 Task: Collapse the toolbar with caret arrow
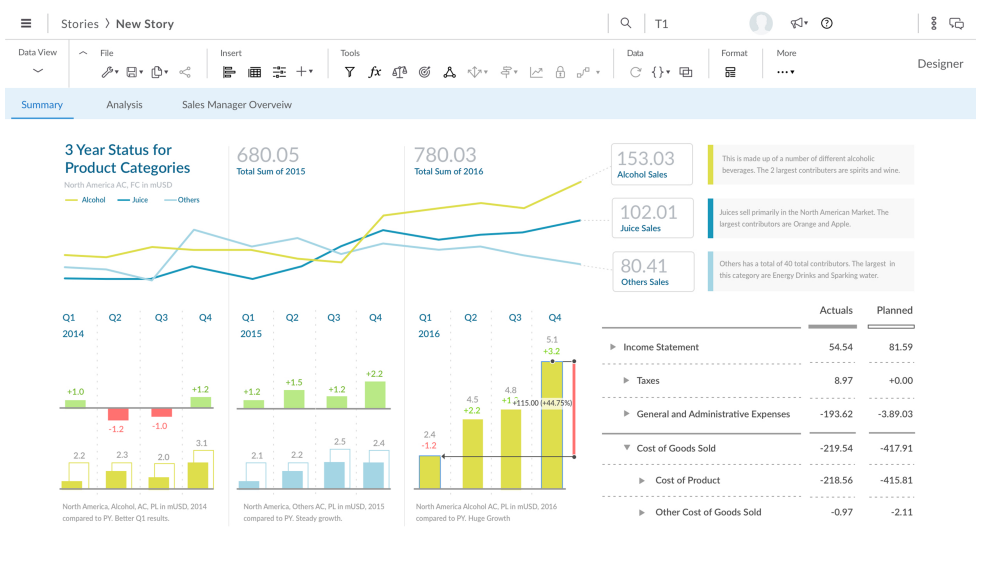coord(83,53)
